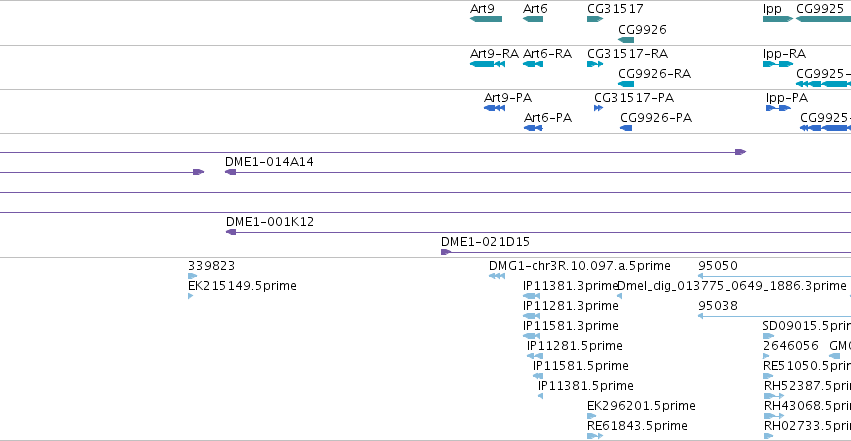Click the 95050 feature start arrow
Screen dimensions: 851x441
[701, 276]
